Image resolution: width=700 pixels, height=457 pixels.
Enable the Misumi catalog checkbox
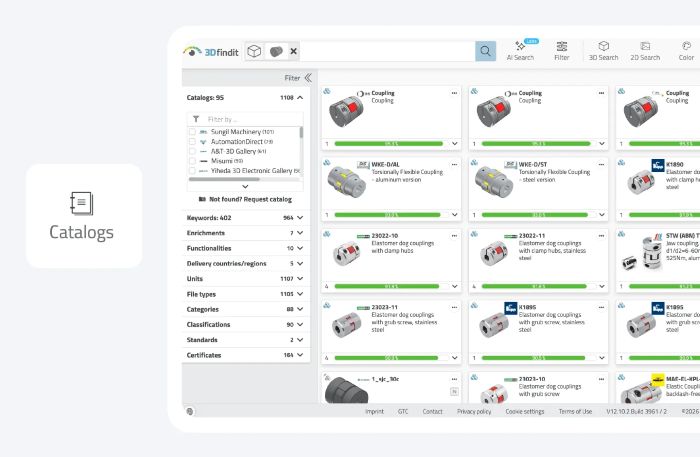click(192, 161)
